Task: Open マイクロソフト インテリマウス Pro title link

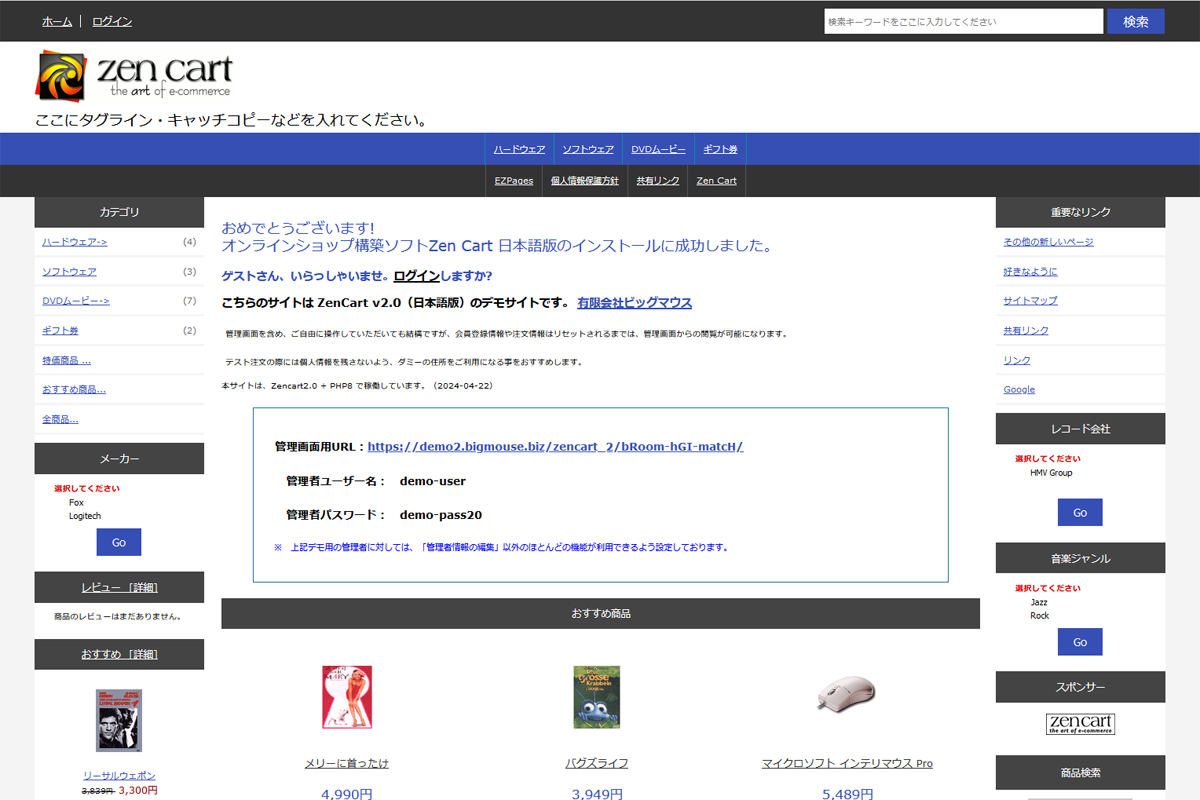Action: point(847,763)
